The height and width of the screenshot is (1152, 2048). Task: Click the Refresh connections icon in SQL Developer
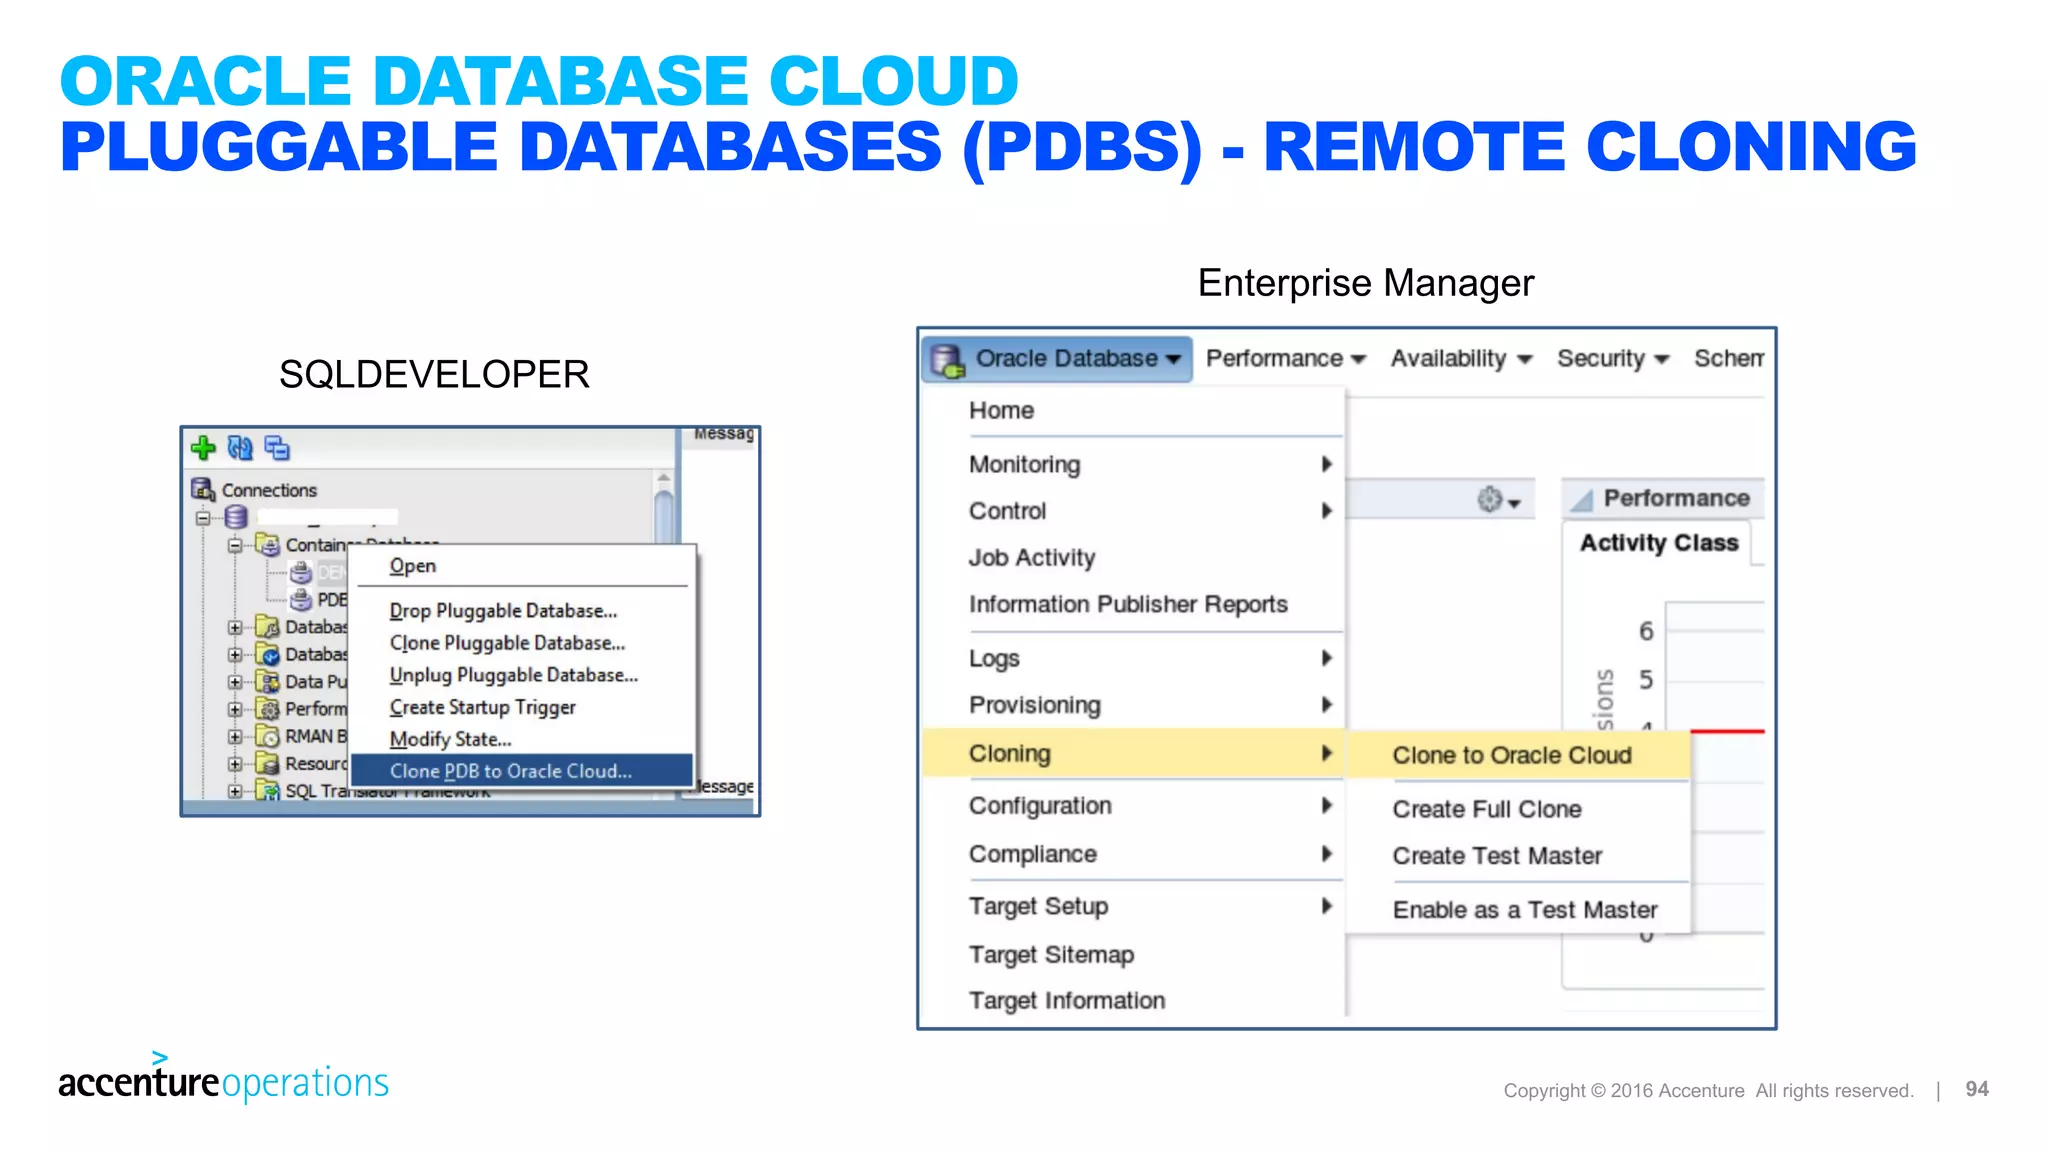coord(240,447)
